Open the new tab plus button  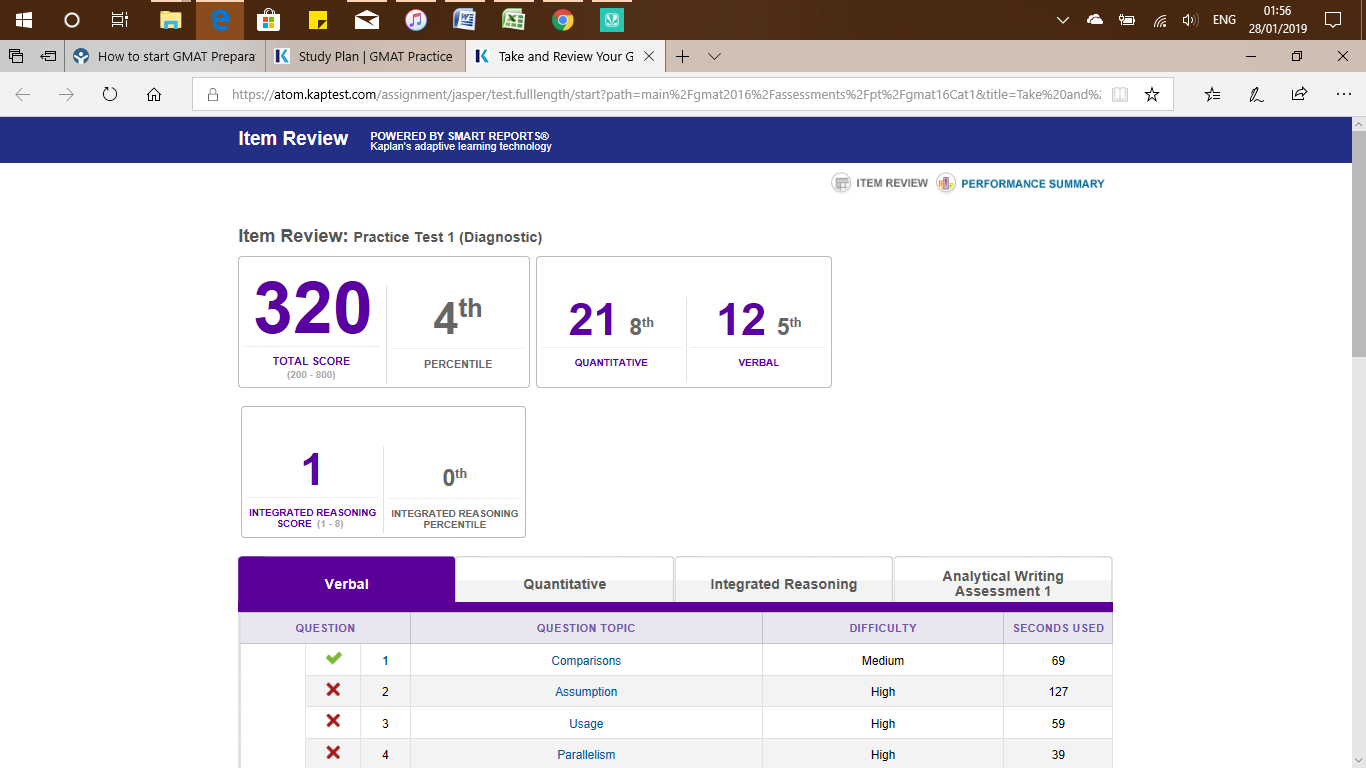(x=682, y=57)
